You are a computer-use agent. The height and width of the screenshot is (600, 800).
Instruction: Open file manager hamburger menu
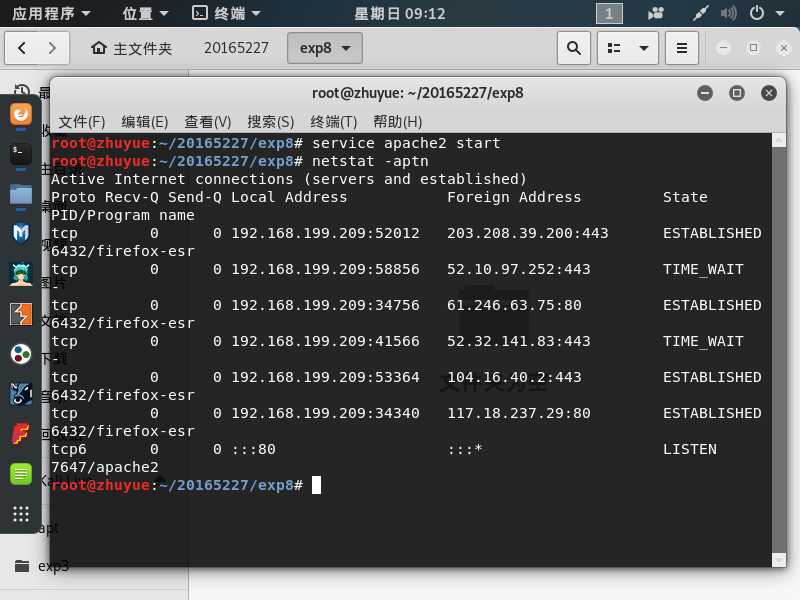click(x=682, y=48)
